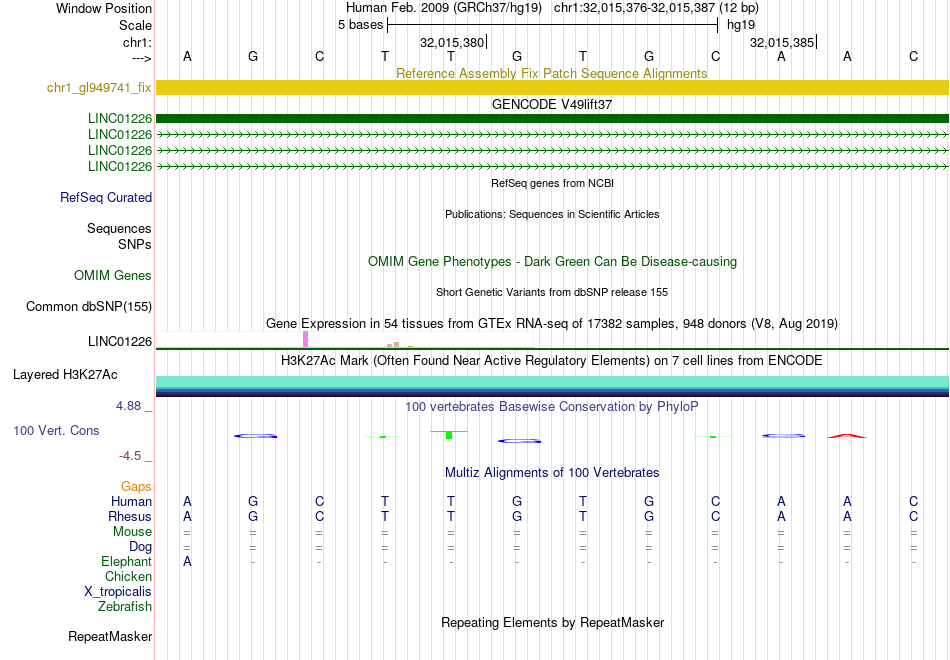Click the 'chr1:32,015,376-32,015,387 (12 bp)' position text
The width and height of the screenshot is (950, 660).
tap(656, 8)
